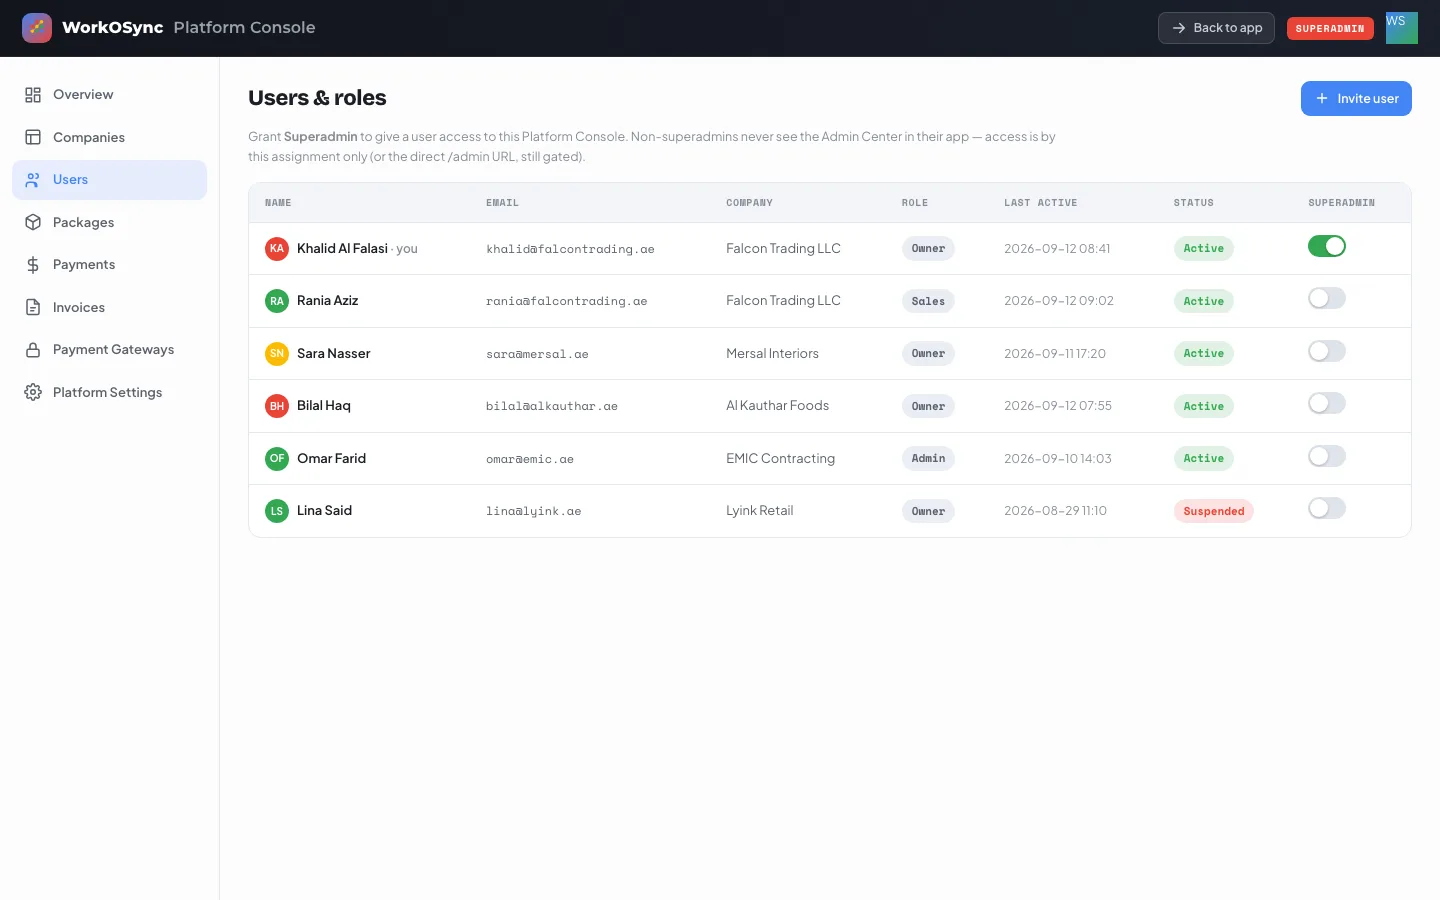The width and height of the screenshot is (1440, 900).
Task: Select Packages from the sidebar
Action: (x=109, y=222)
